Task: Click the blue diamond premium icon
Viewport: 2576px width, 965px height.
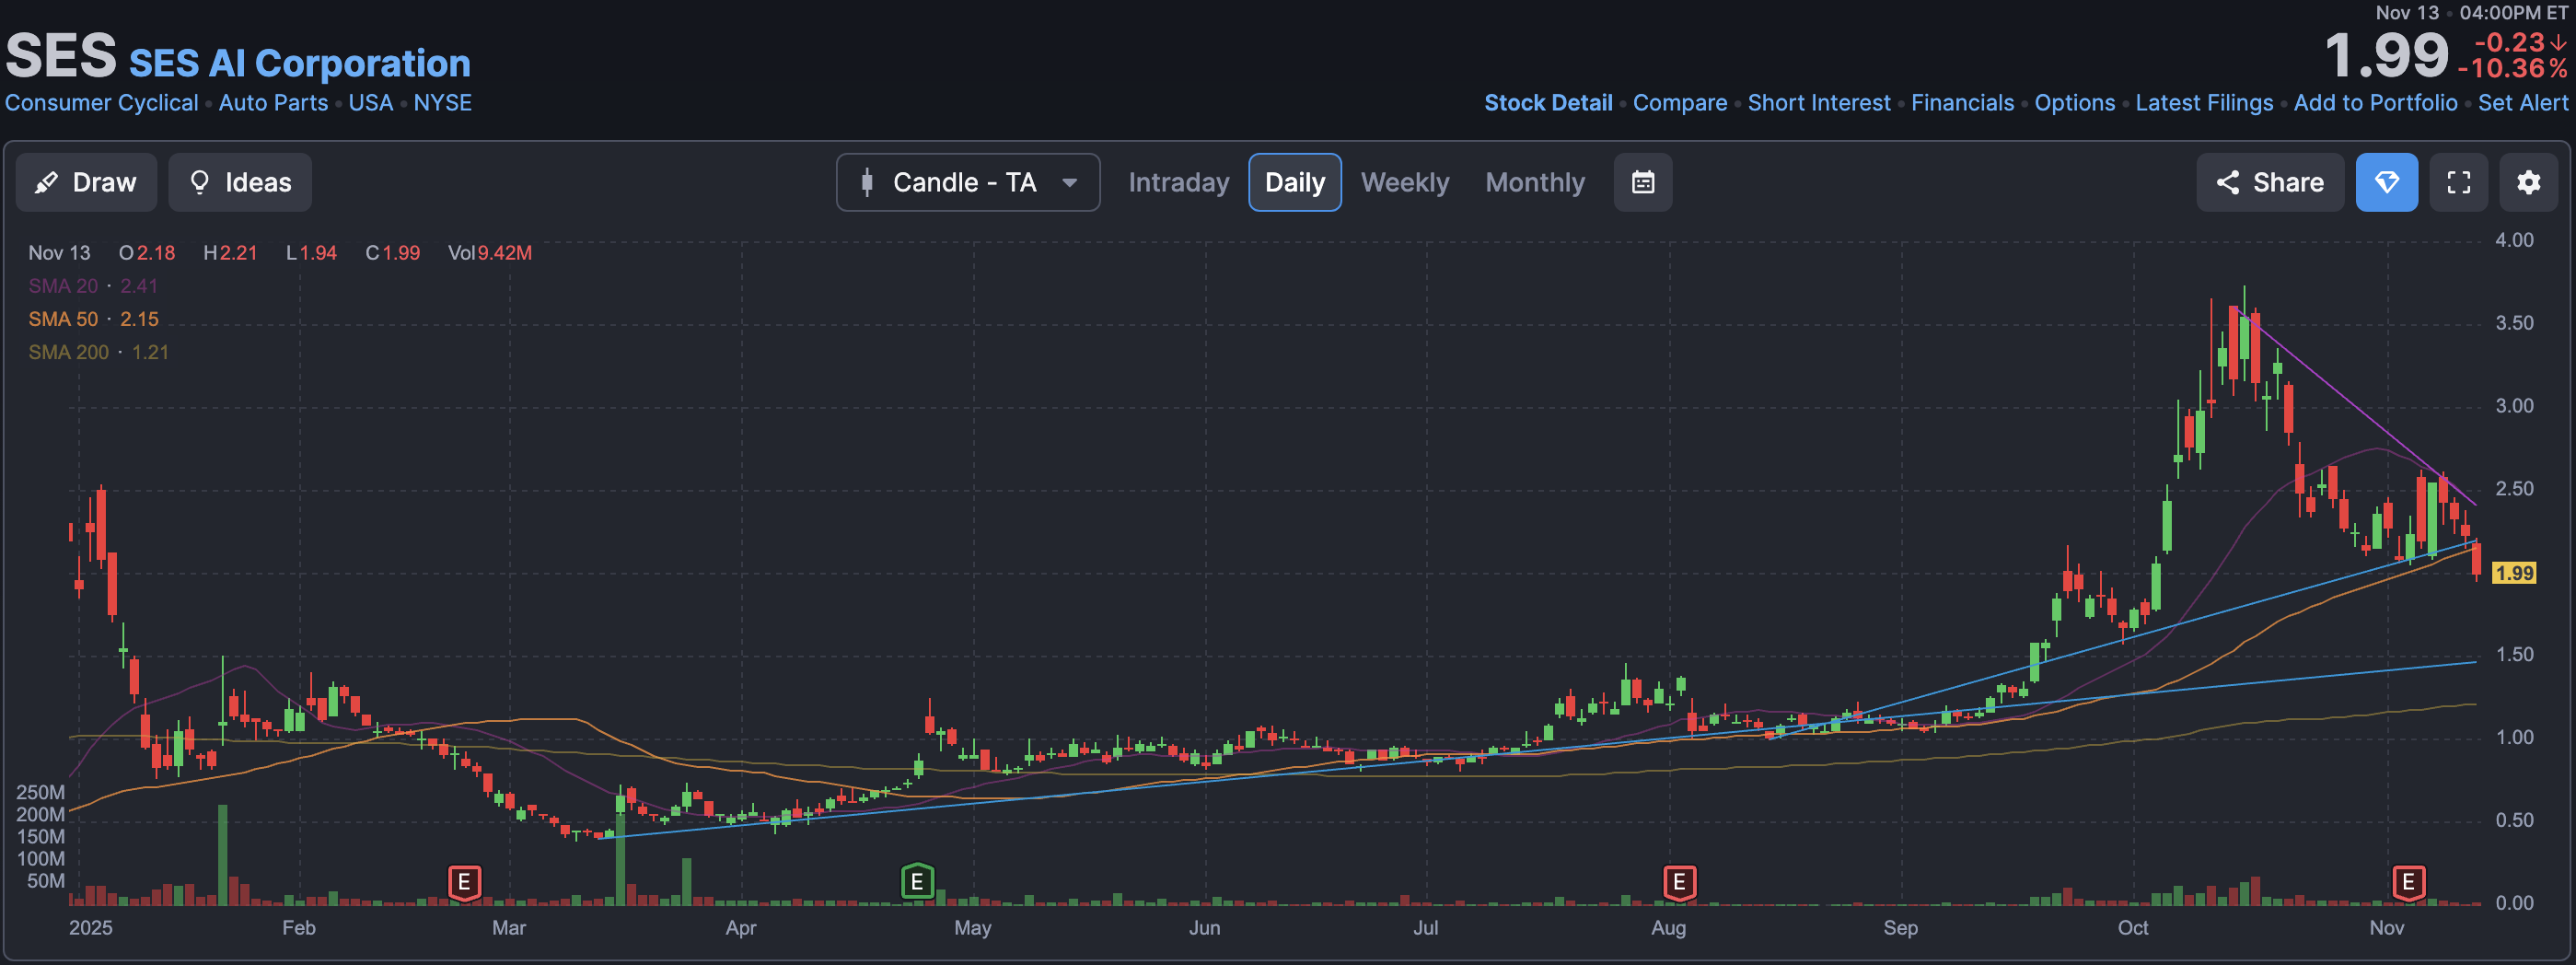Action: 2386,182
